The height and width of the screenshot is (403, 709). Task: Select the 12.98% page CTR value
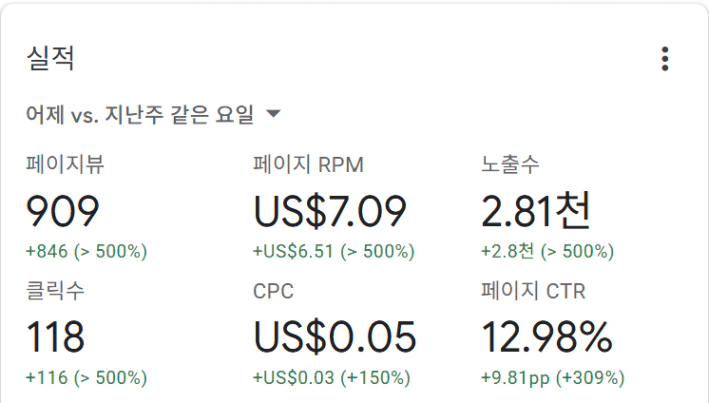tap(547, 337)
